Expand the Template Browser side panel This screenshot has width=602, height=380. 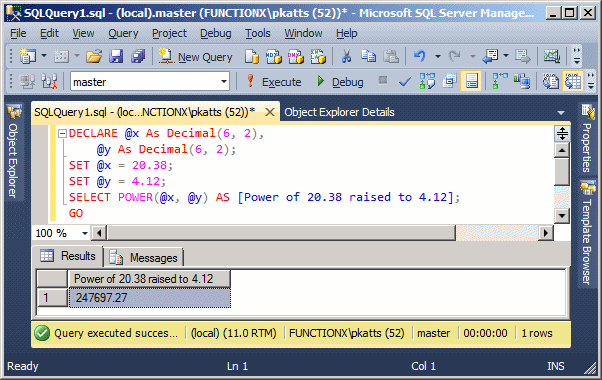(x=587, y=233)
